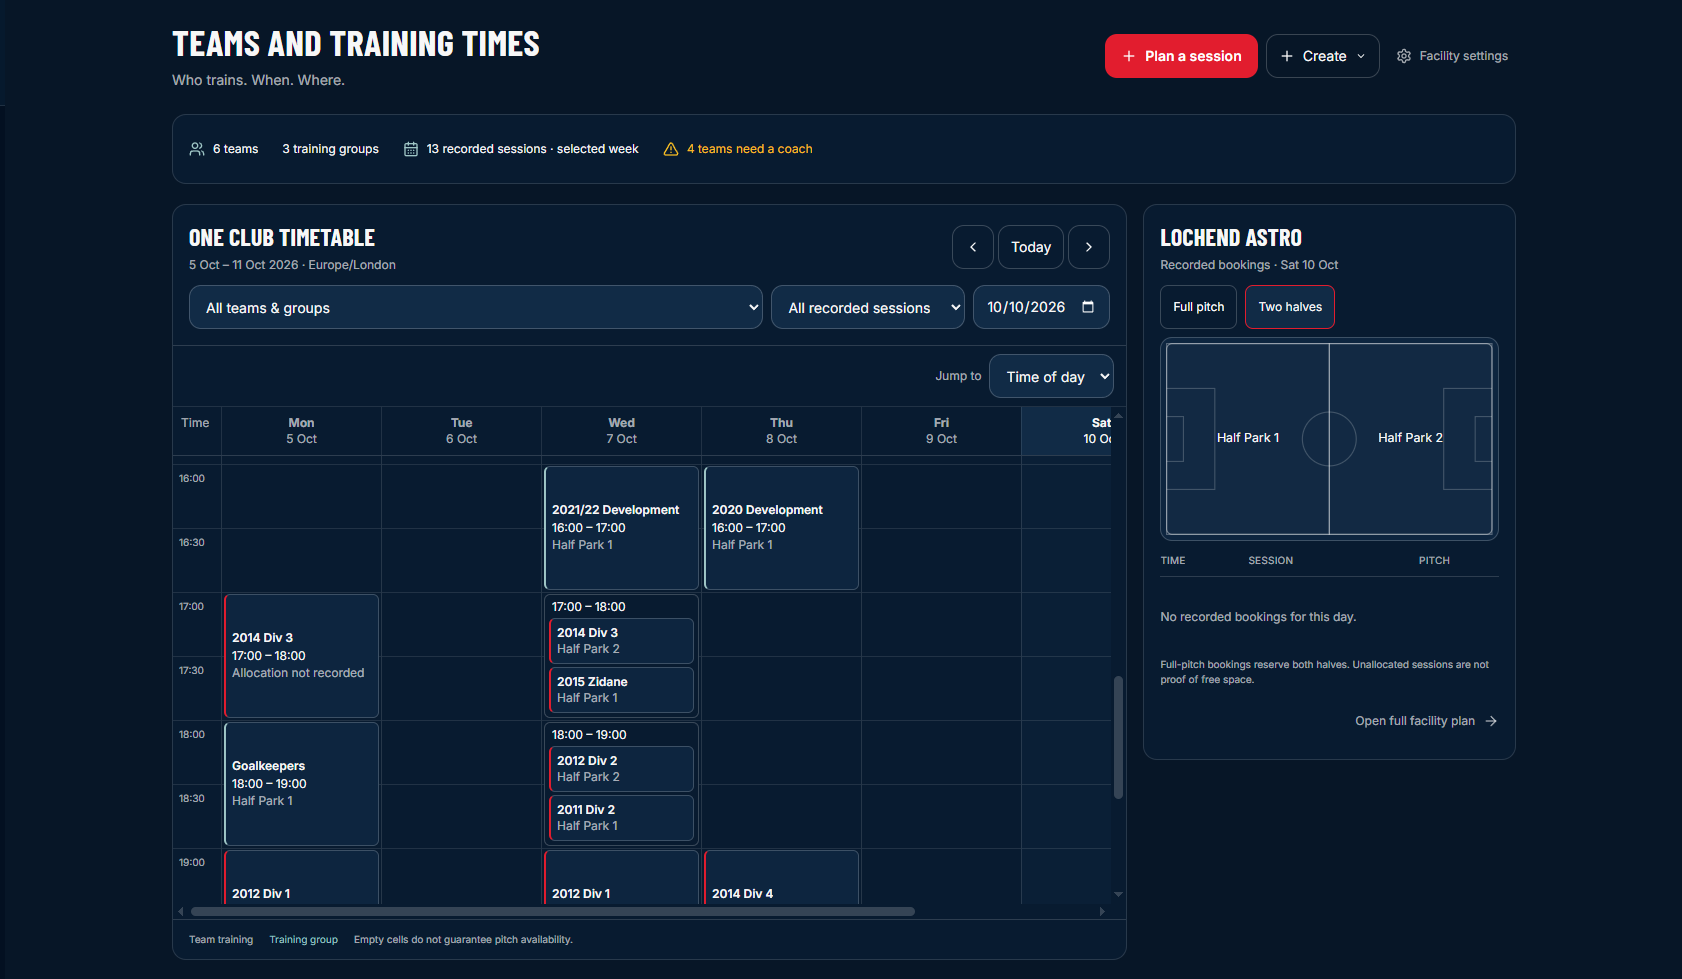Click timetable horizontal scroll left arrow
This screenshot has height=979, width=1682.
click(181, 912)
